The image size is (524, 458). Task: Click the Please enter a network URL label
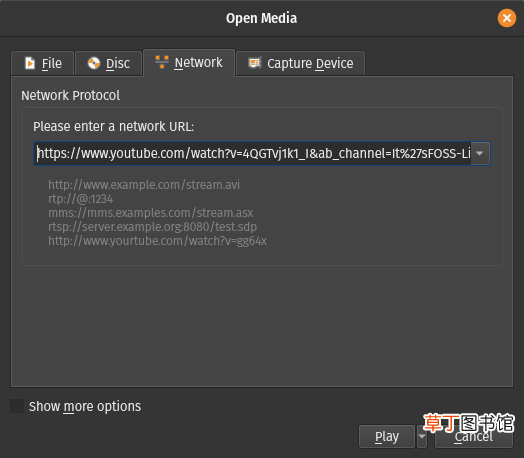tap(113, 127)
